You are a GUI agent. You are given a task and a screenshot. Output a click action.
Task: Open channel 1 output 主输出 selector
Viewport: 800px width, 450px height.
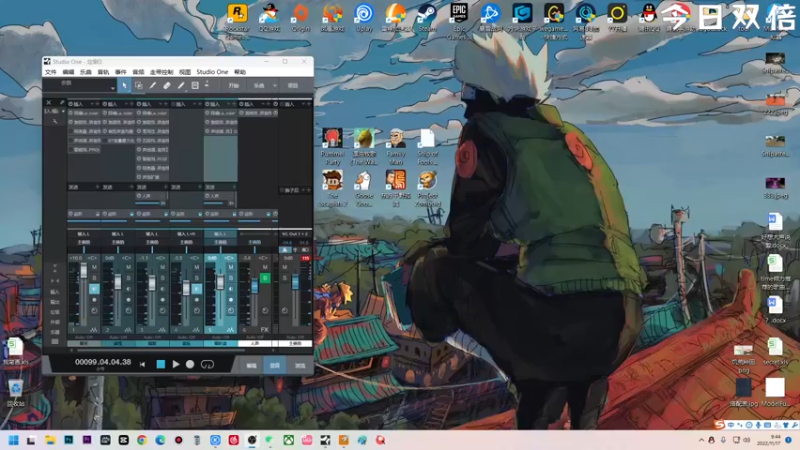click(84, 242)
